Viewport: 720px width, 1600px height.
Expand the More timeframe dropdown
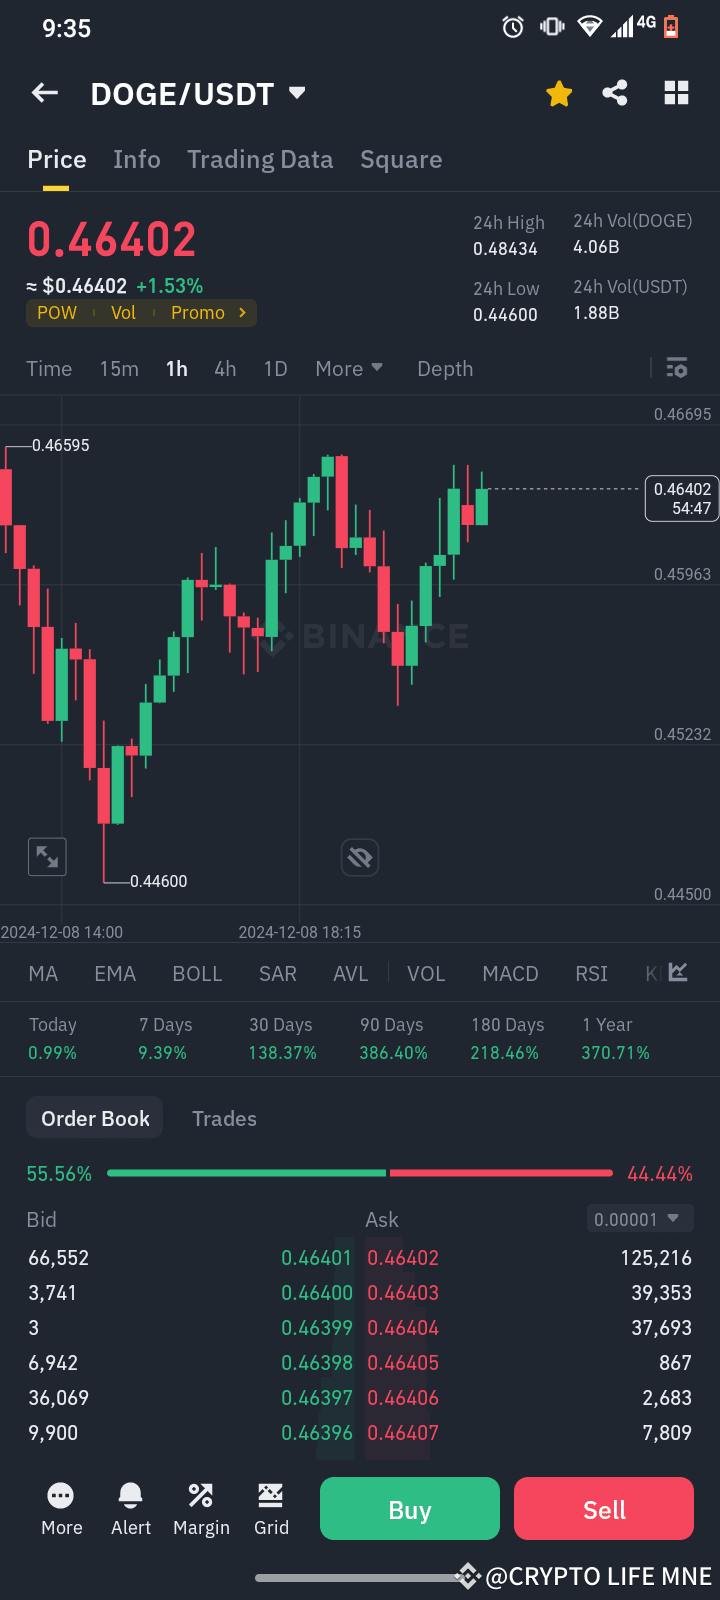(348, 368)
